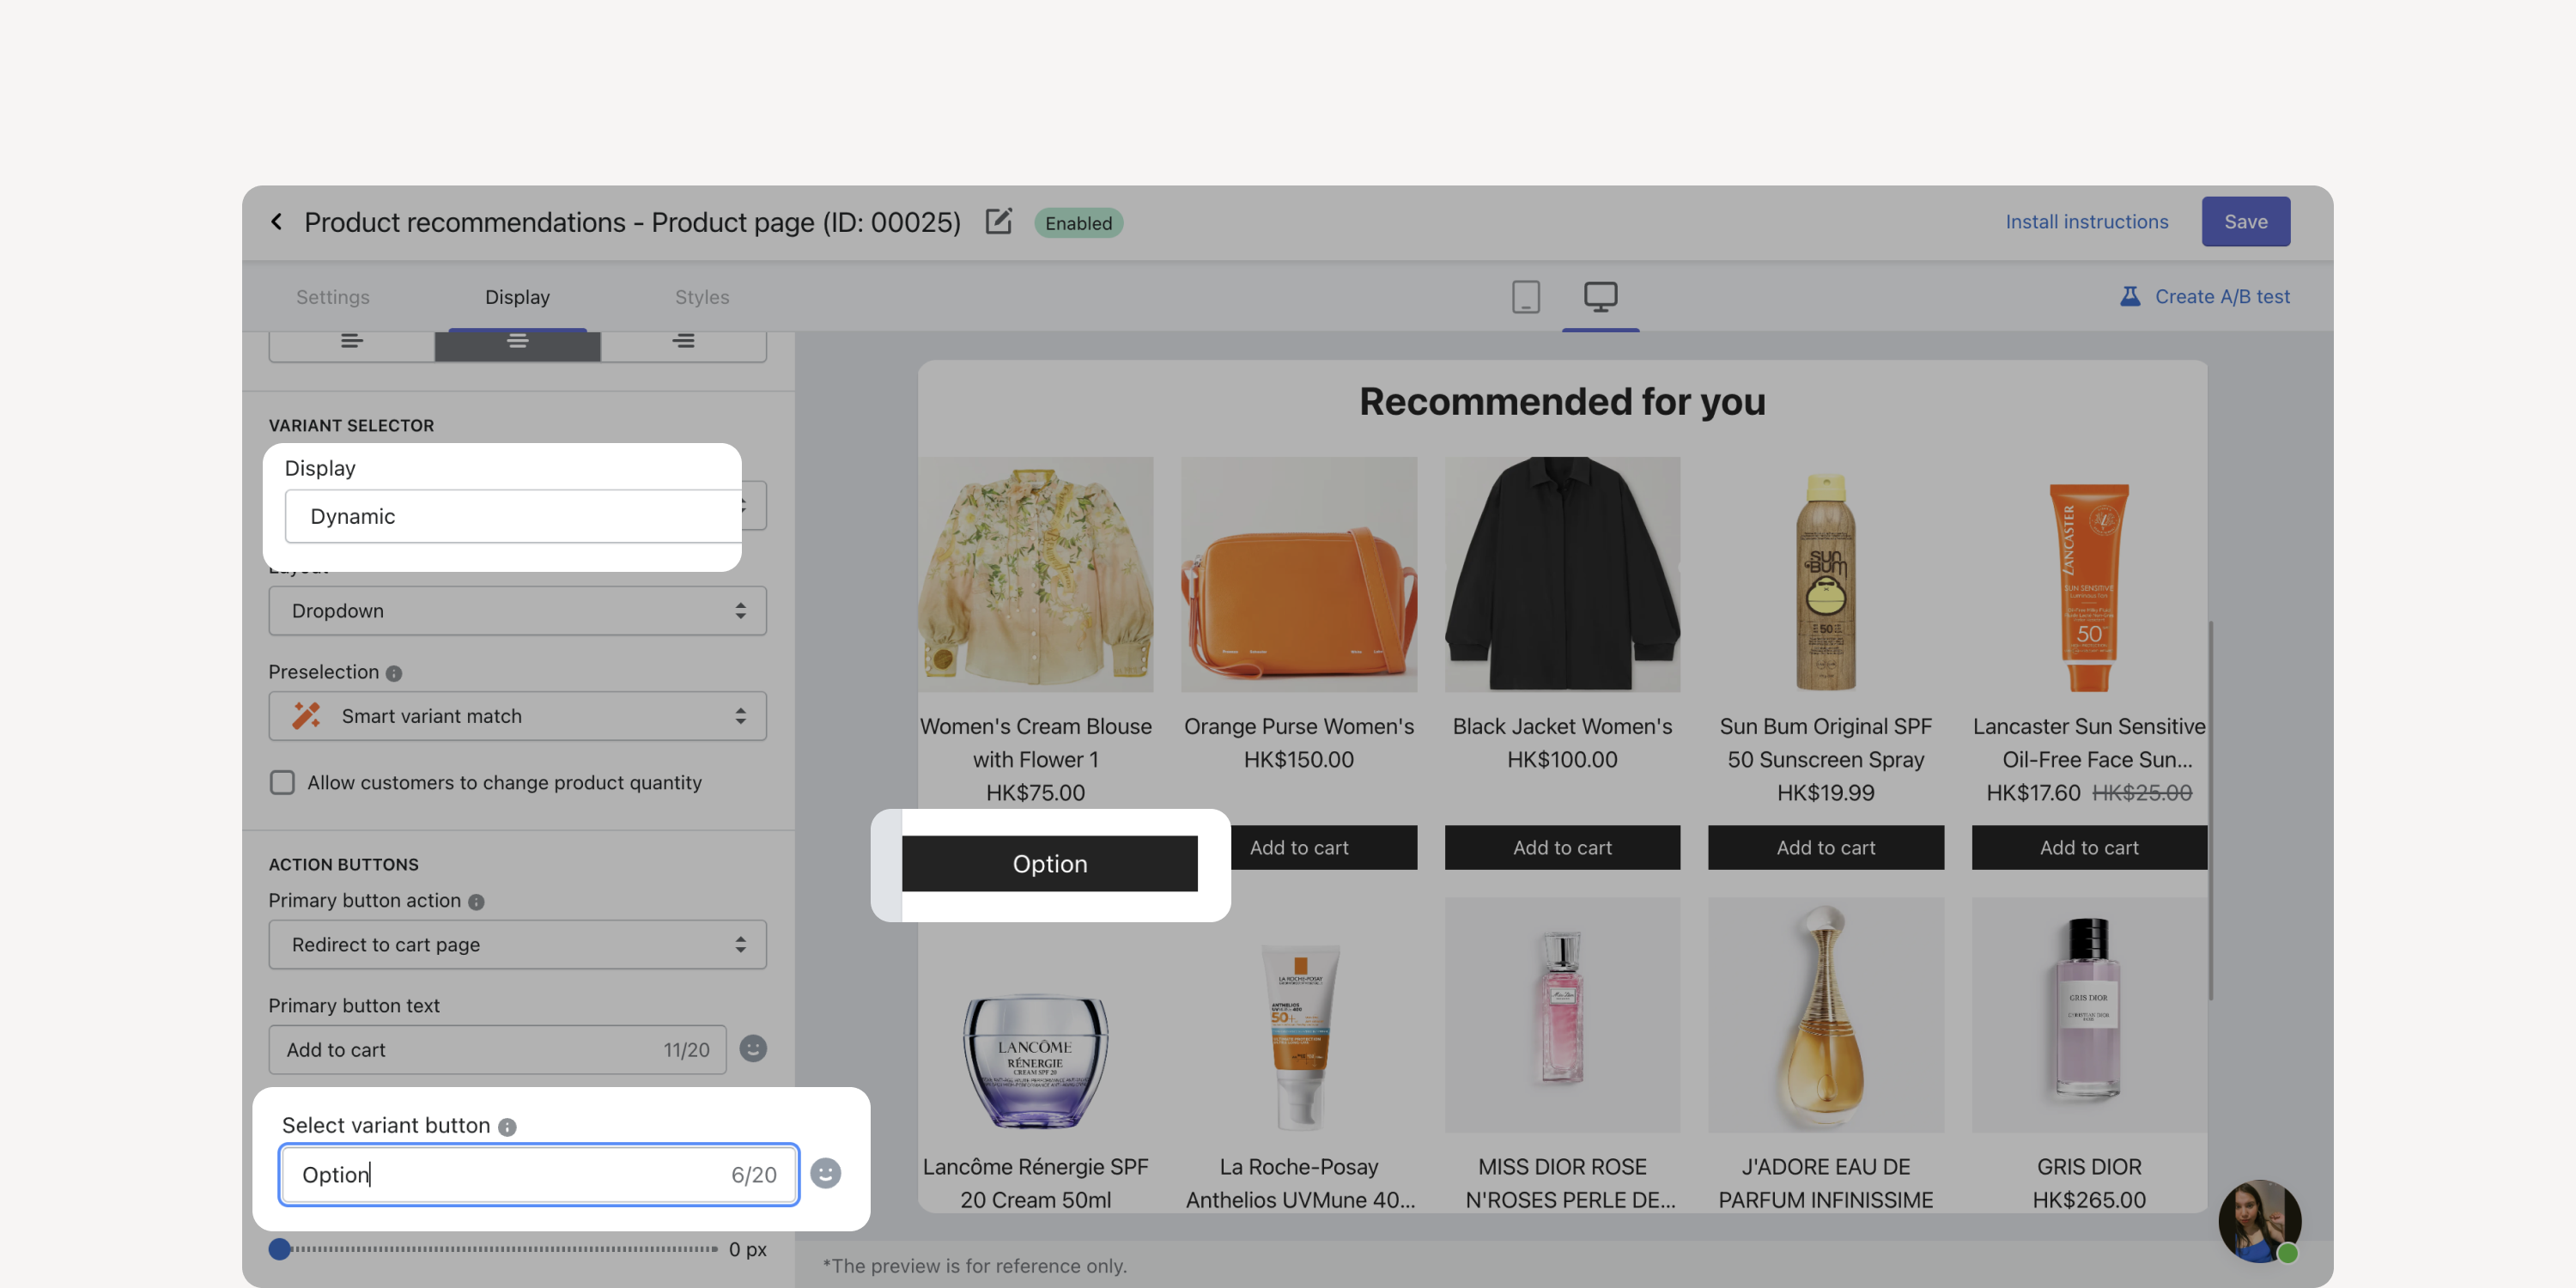Edit the widget title with pencil icon
This screenshot has height=1288, width=2576.
coord(998,221)
